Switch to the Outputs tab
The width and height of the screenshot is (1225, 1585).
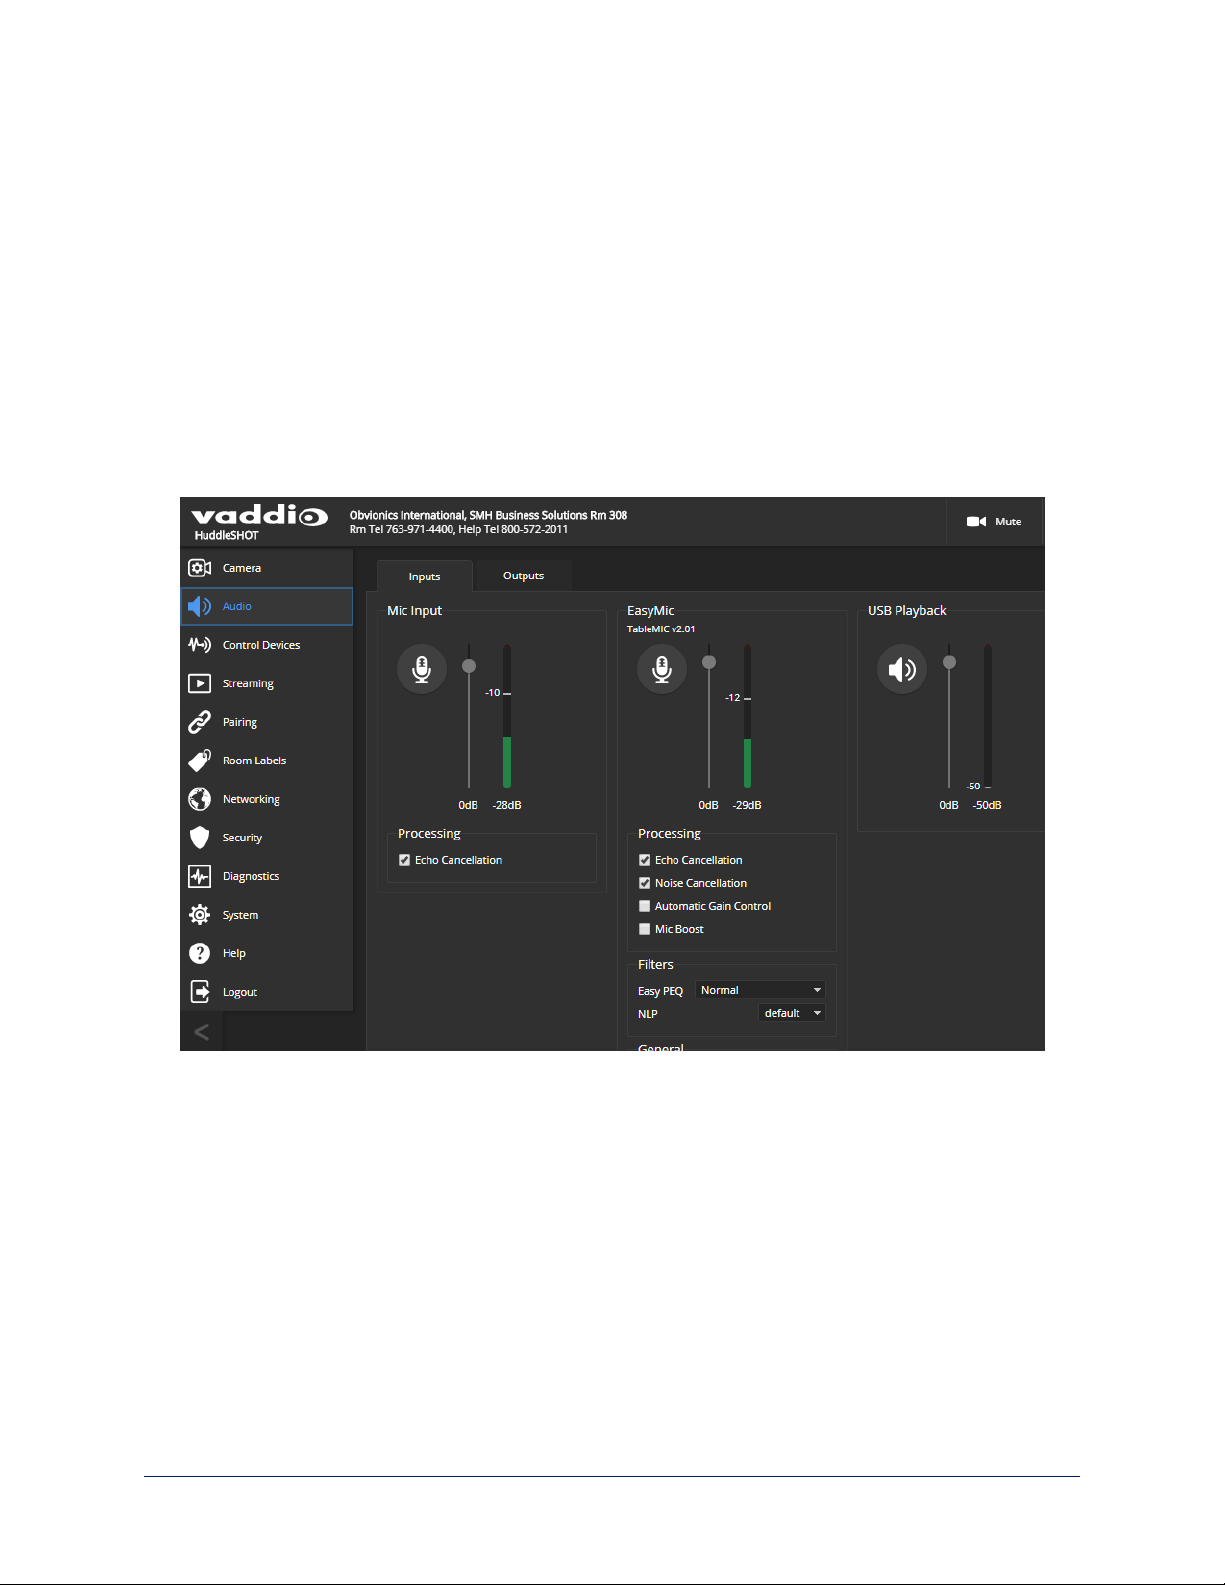click(523, 576)
